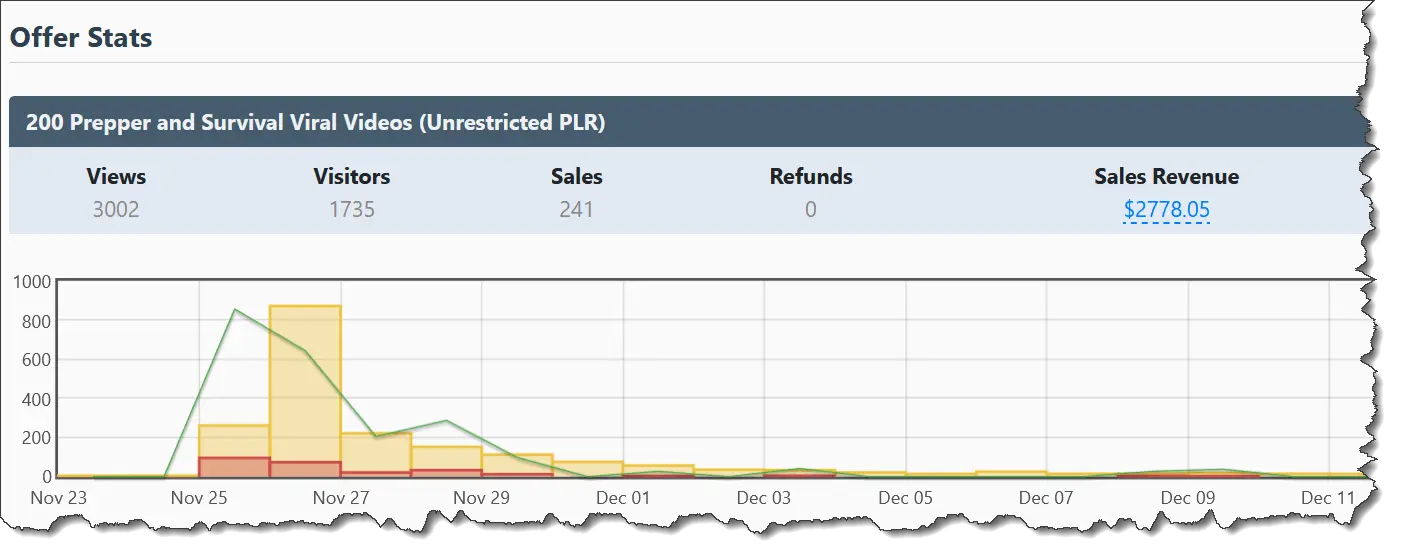Click the Dec 09 x-axis label

1188,497
